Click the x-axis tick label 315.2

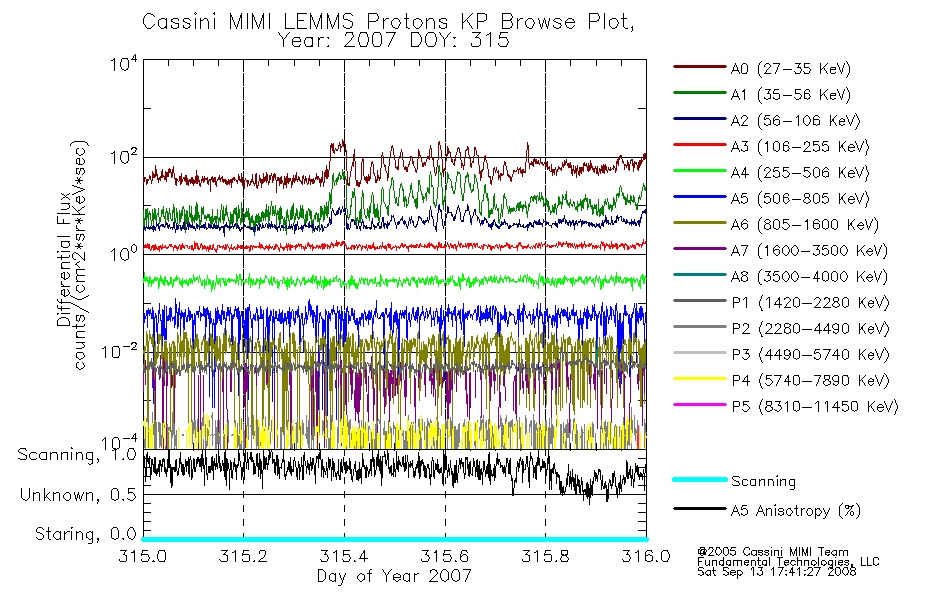243,556
